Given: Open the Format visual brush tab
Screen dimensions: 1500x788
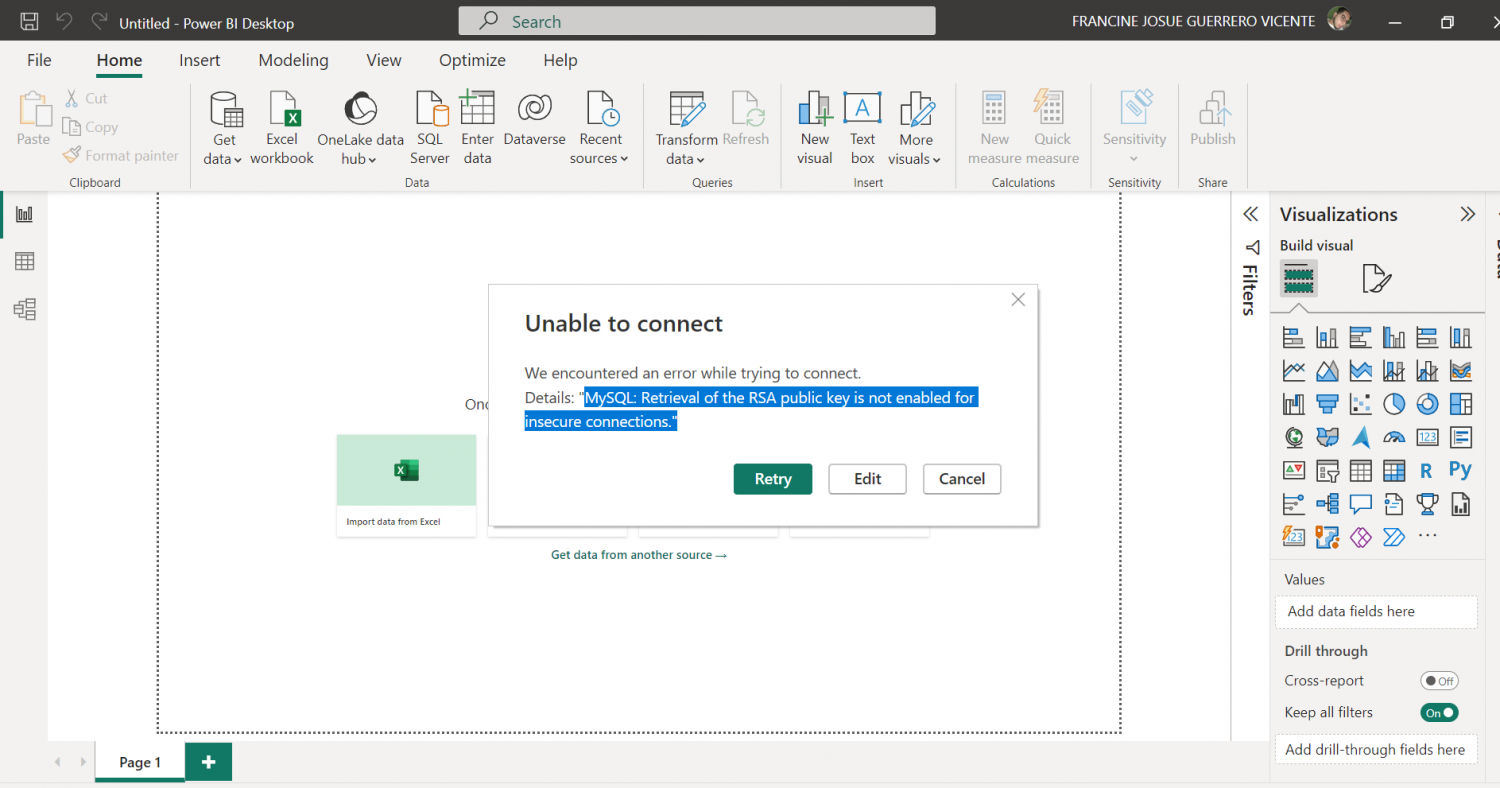Looking at the screenshot, I should pyautogui.click(x=1377, y=278).
